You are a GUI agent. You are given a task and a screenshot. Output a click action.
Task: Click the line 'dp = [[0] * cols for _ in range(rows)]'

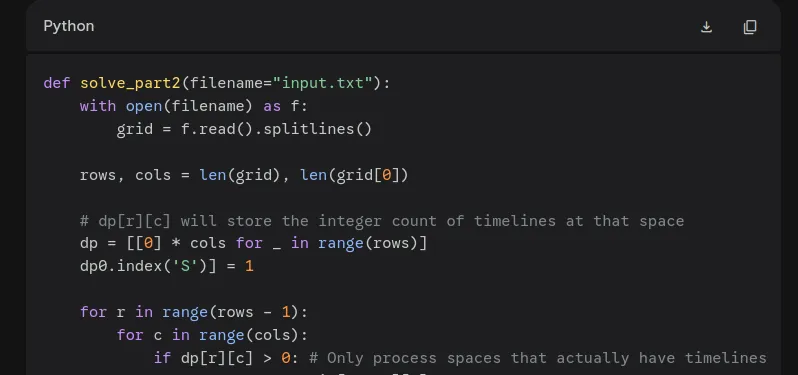253,243
